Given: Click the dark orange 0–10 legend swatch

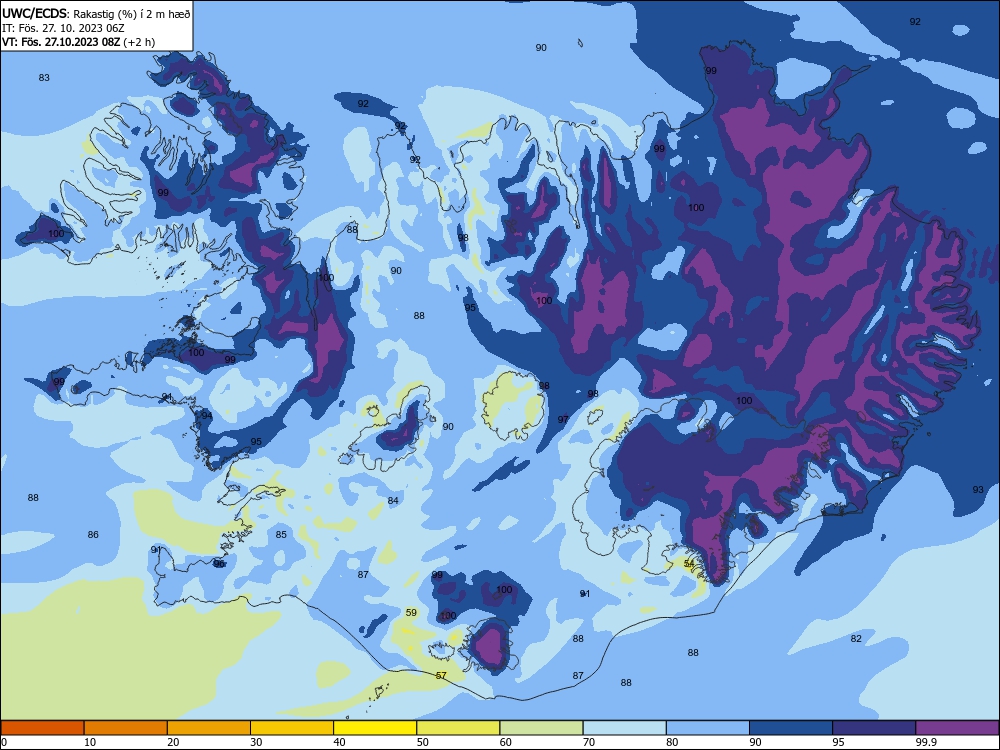Looking at the screenshot, I should 42,728.
